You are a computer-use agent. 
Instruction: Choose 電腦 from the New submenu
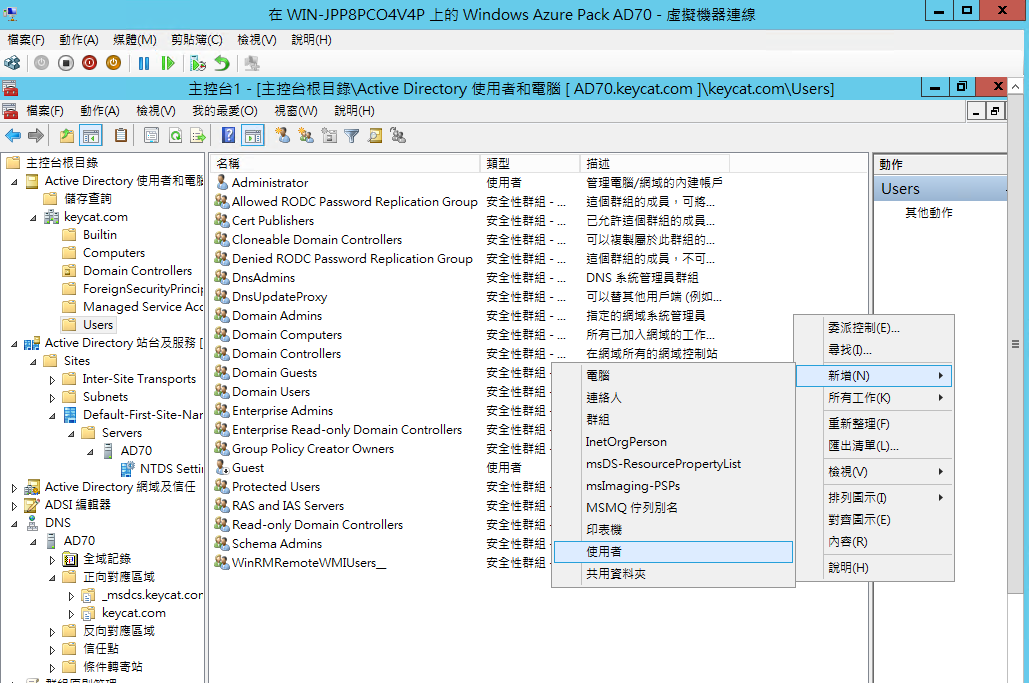pyautogui.click(x=673, y=375)
